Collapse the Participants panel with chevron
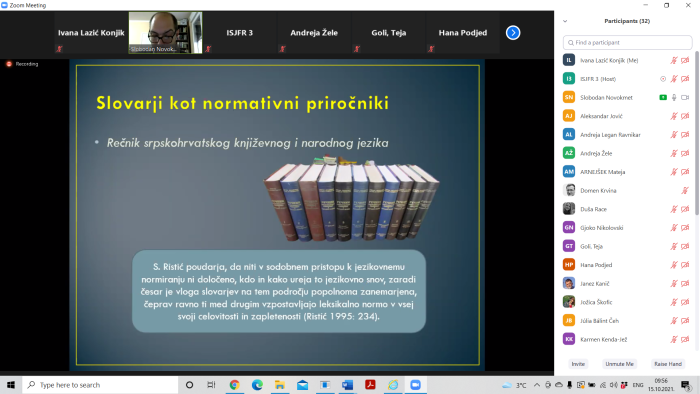Screen dimensions: 700x394 tap(565, 21)
